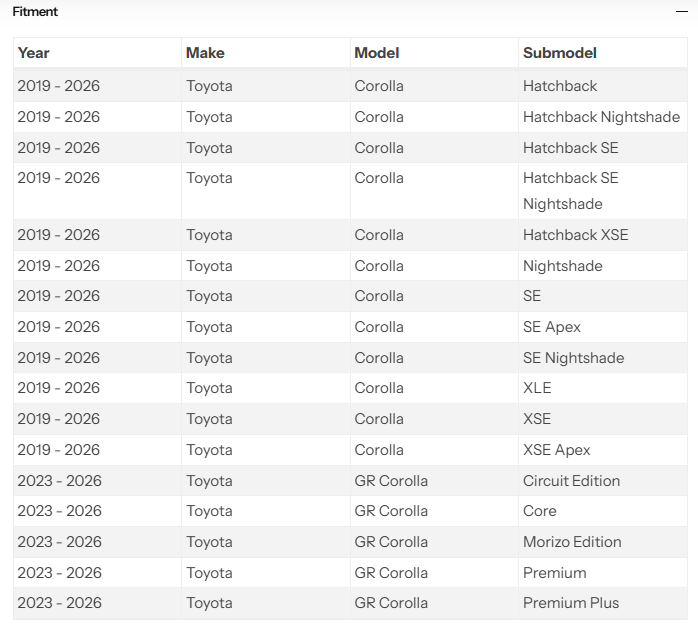
Task: Click the Hatchback Nightshade submodel cell
Action: [601, 117]
